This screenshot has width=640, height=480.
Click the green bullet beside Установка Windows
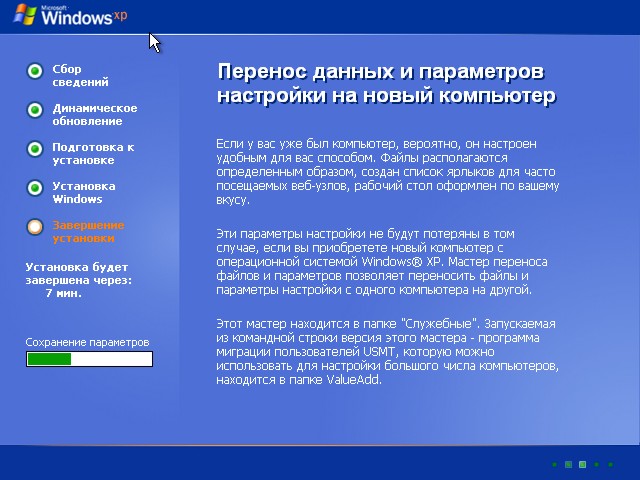point(35,188)
